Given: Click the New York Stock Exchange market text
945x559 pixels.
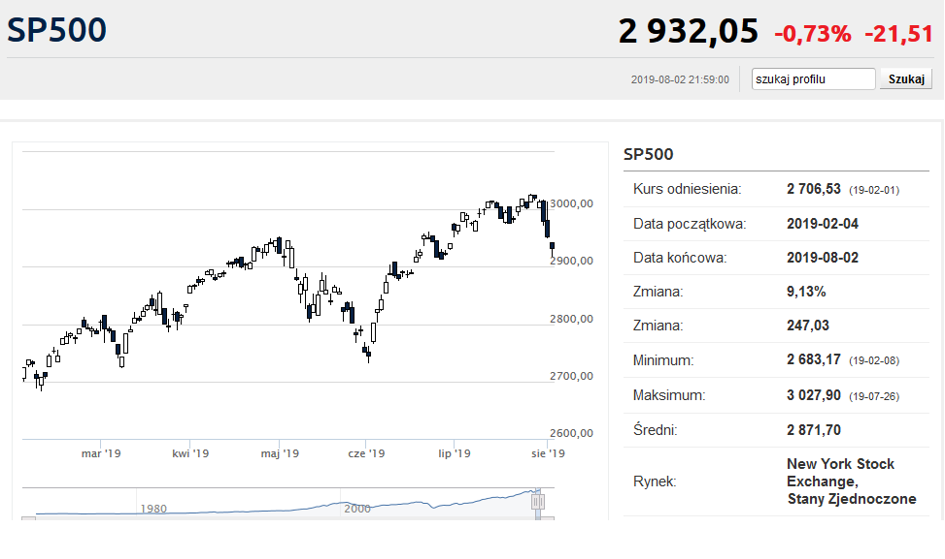Looking at the screenshot, I should coord(851,481).
